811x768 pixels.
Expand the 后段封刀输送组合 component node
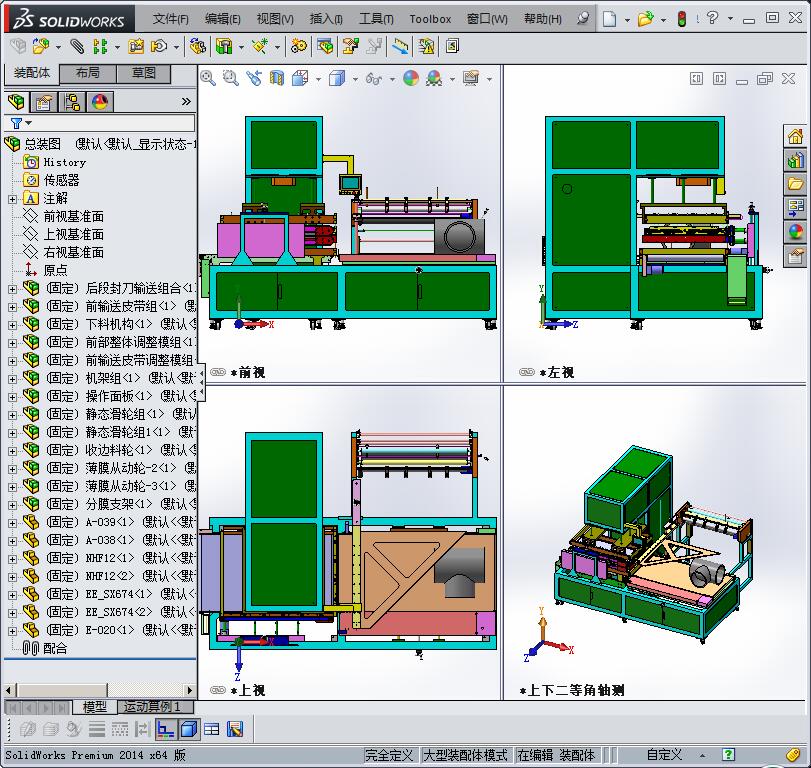12,289
